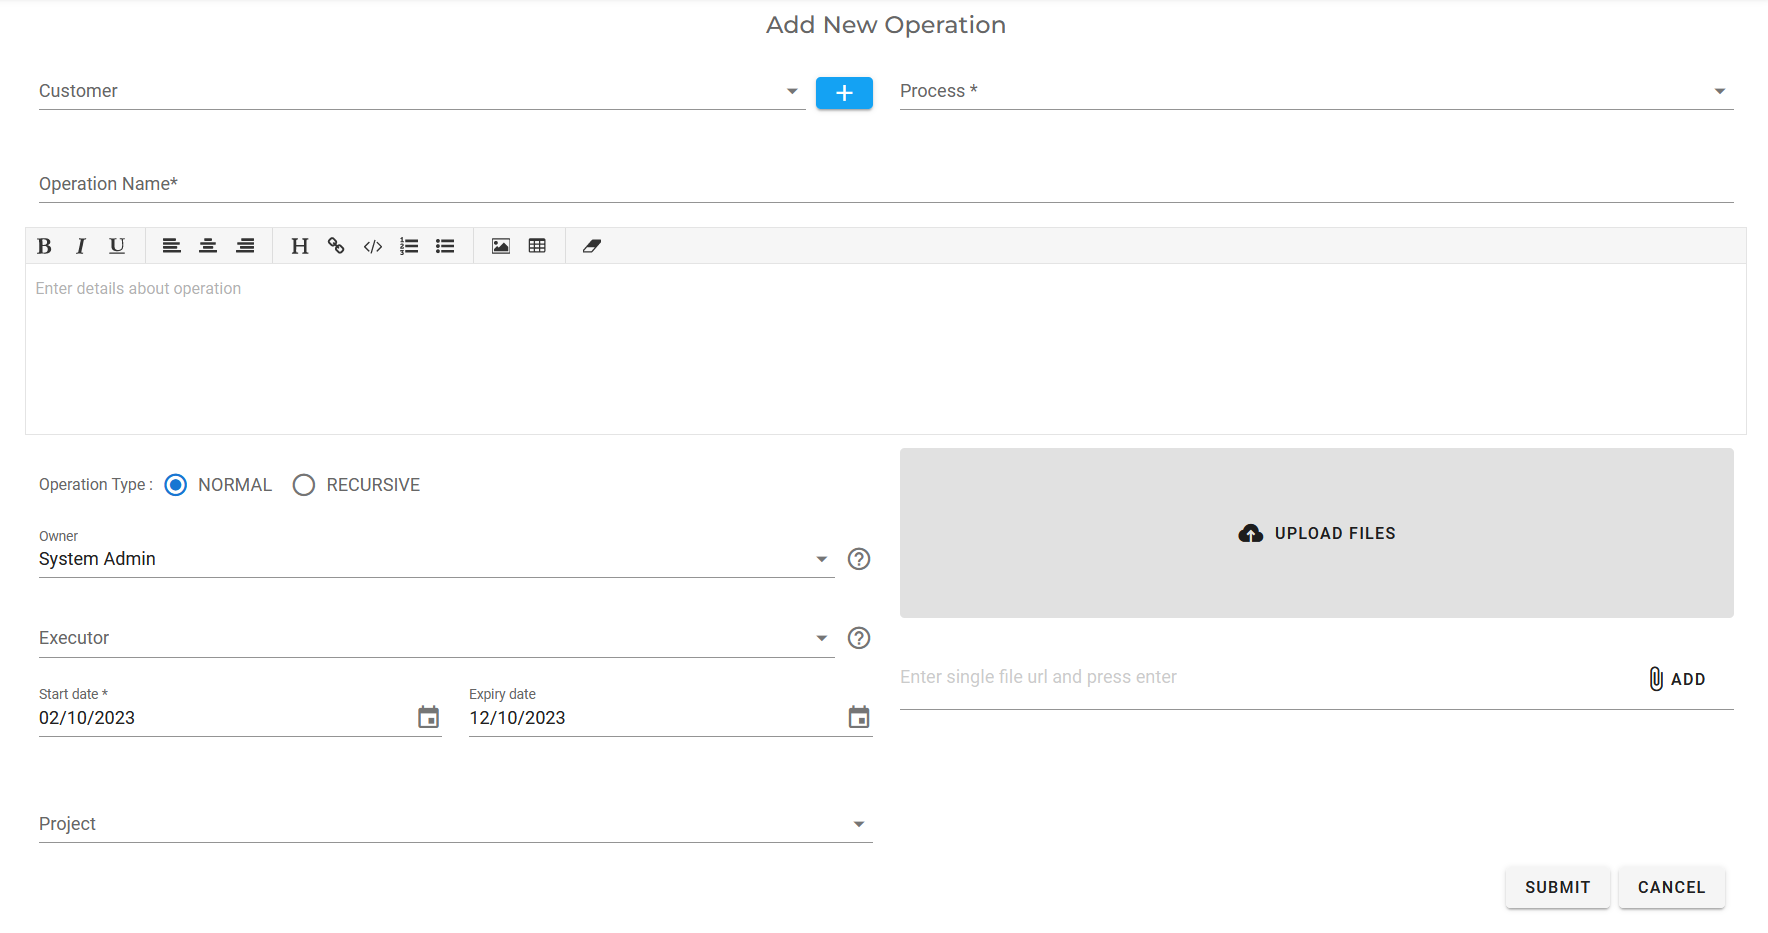The image size is (1768, 933).
Task: Click the CANCEL button
Action: 1671,887
